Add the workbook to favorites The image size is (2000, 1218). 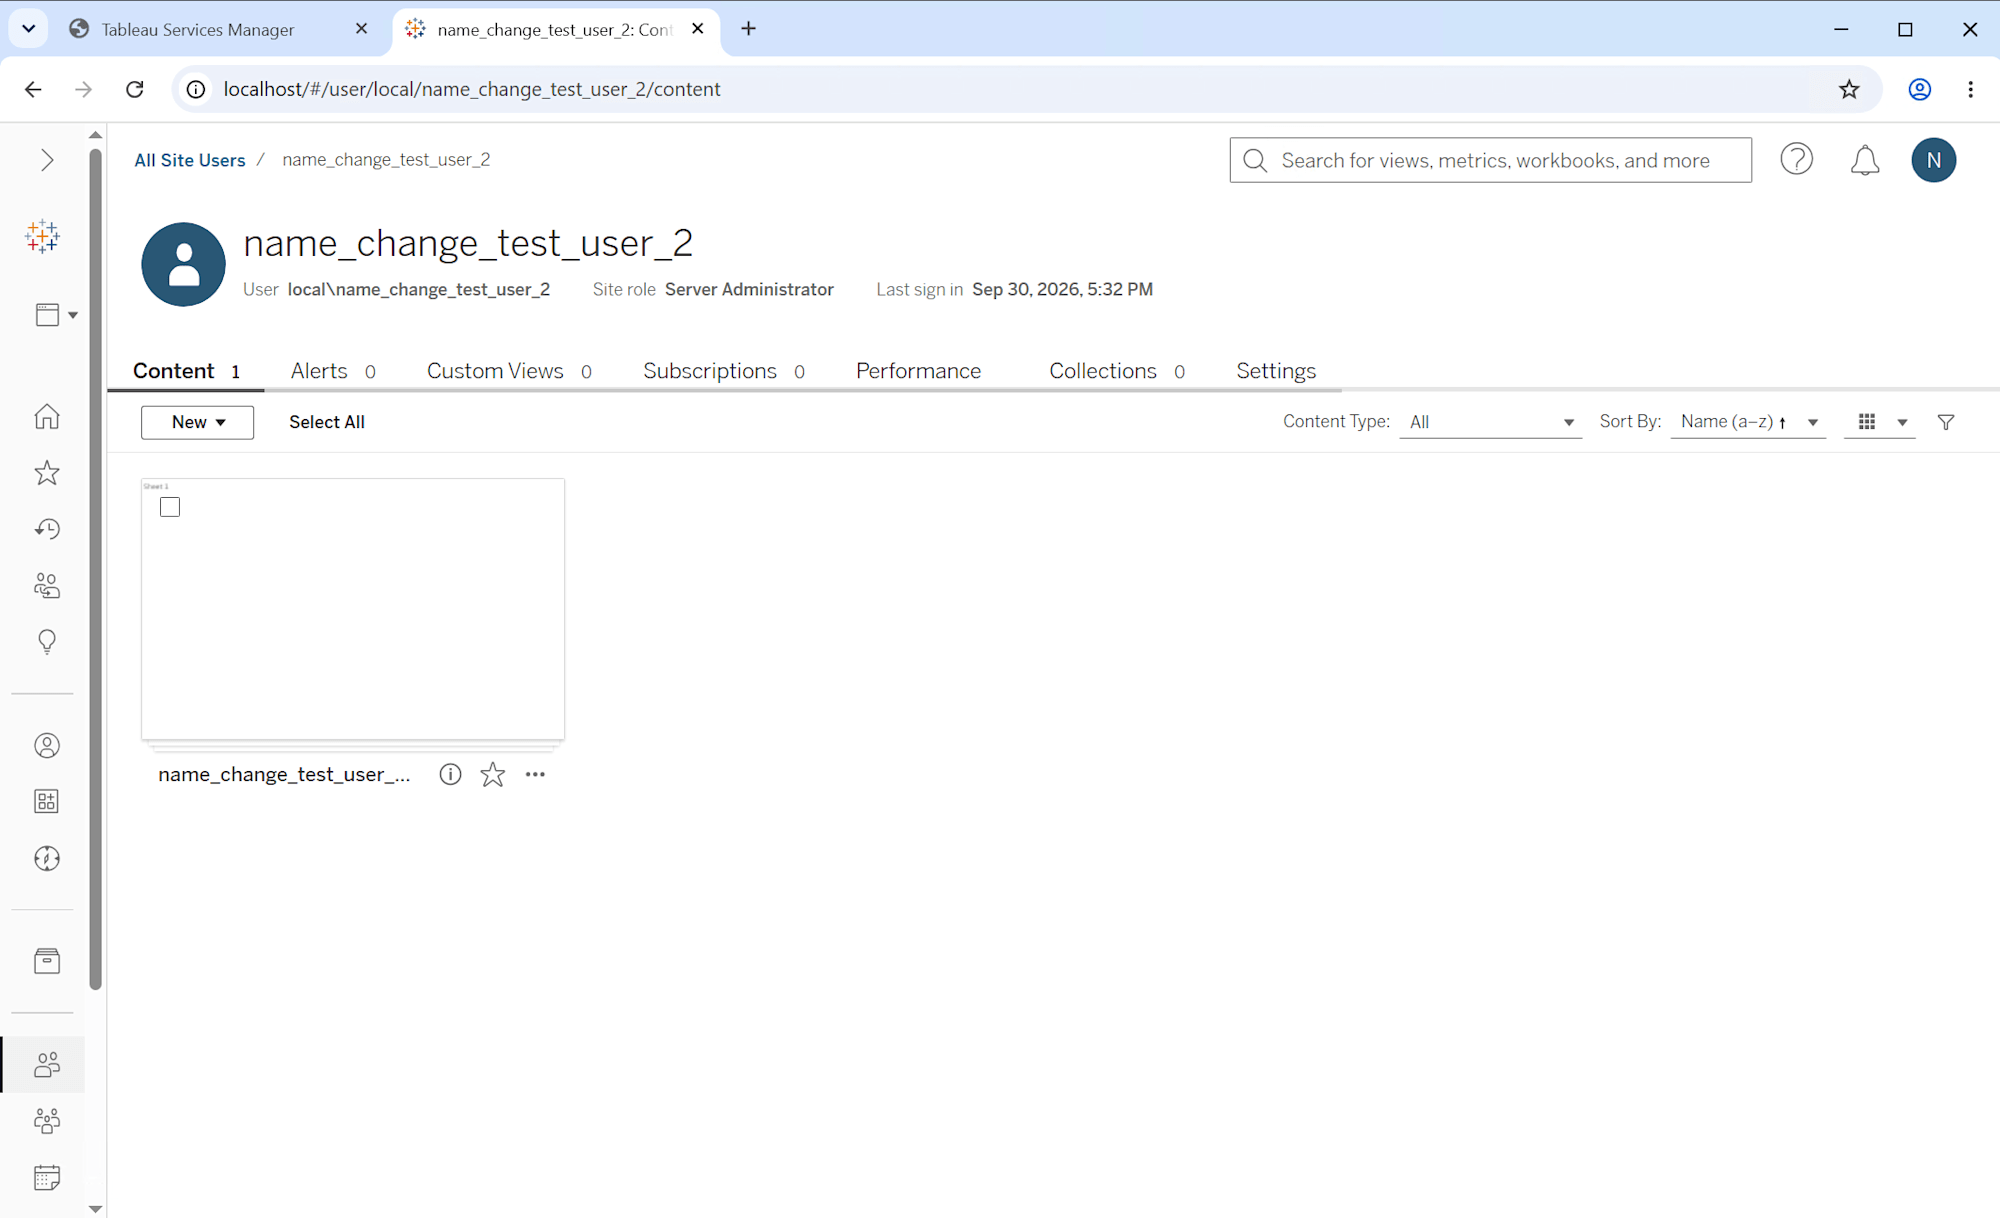pyautogui.click(x=493, y=774)
